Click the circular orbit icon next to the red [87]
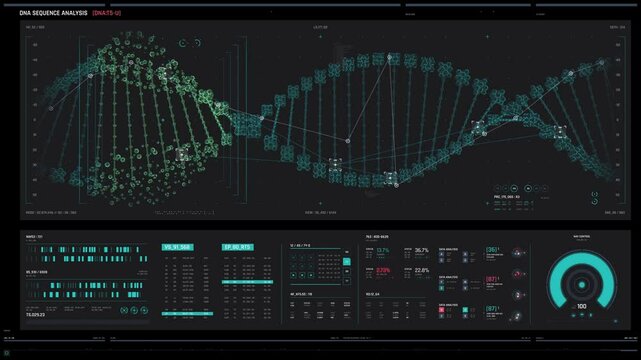Screen dimensions: 641x360 tap(517, 274)
